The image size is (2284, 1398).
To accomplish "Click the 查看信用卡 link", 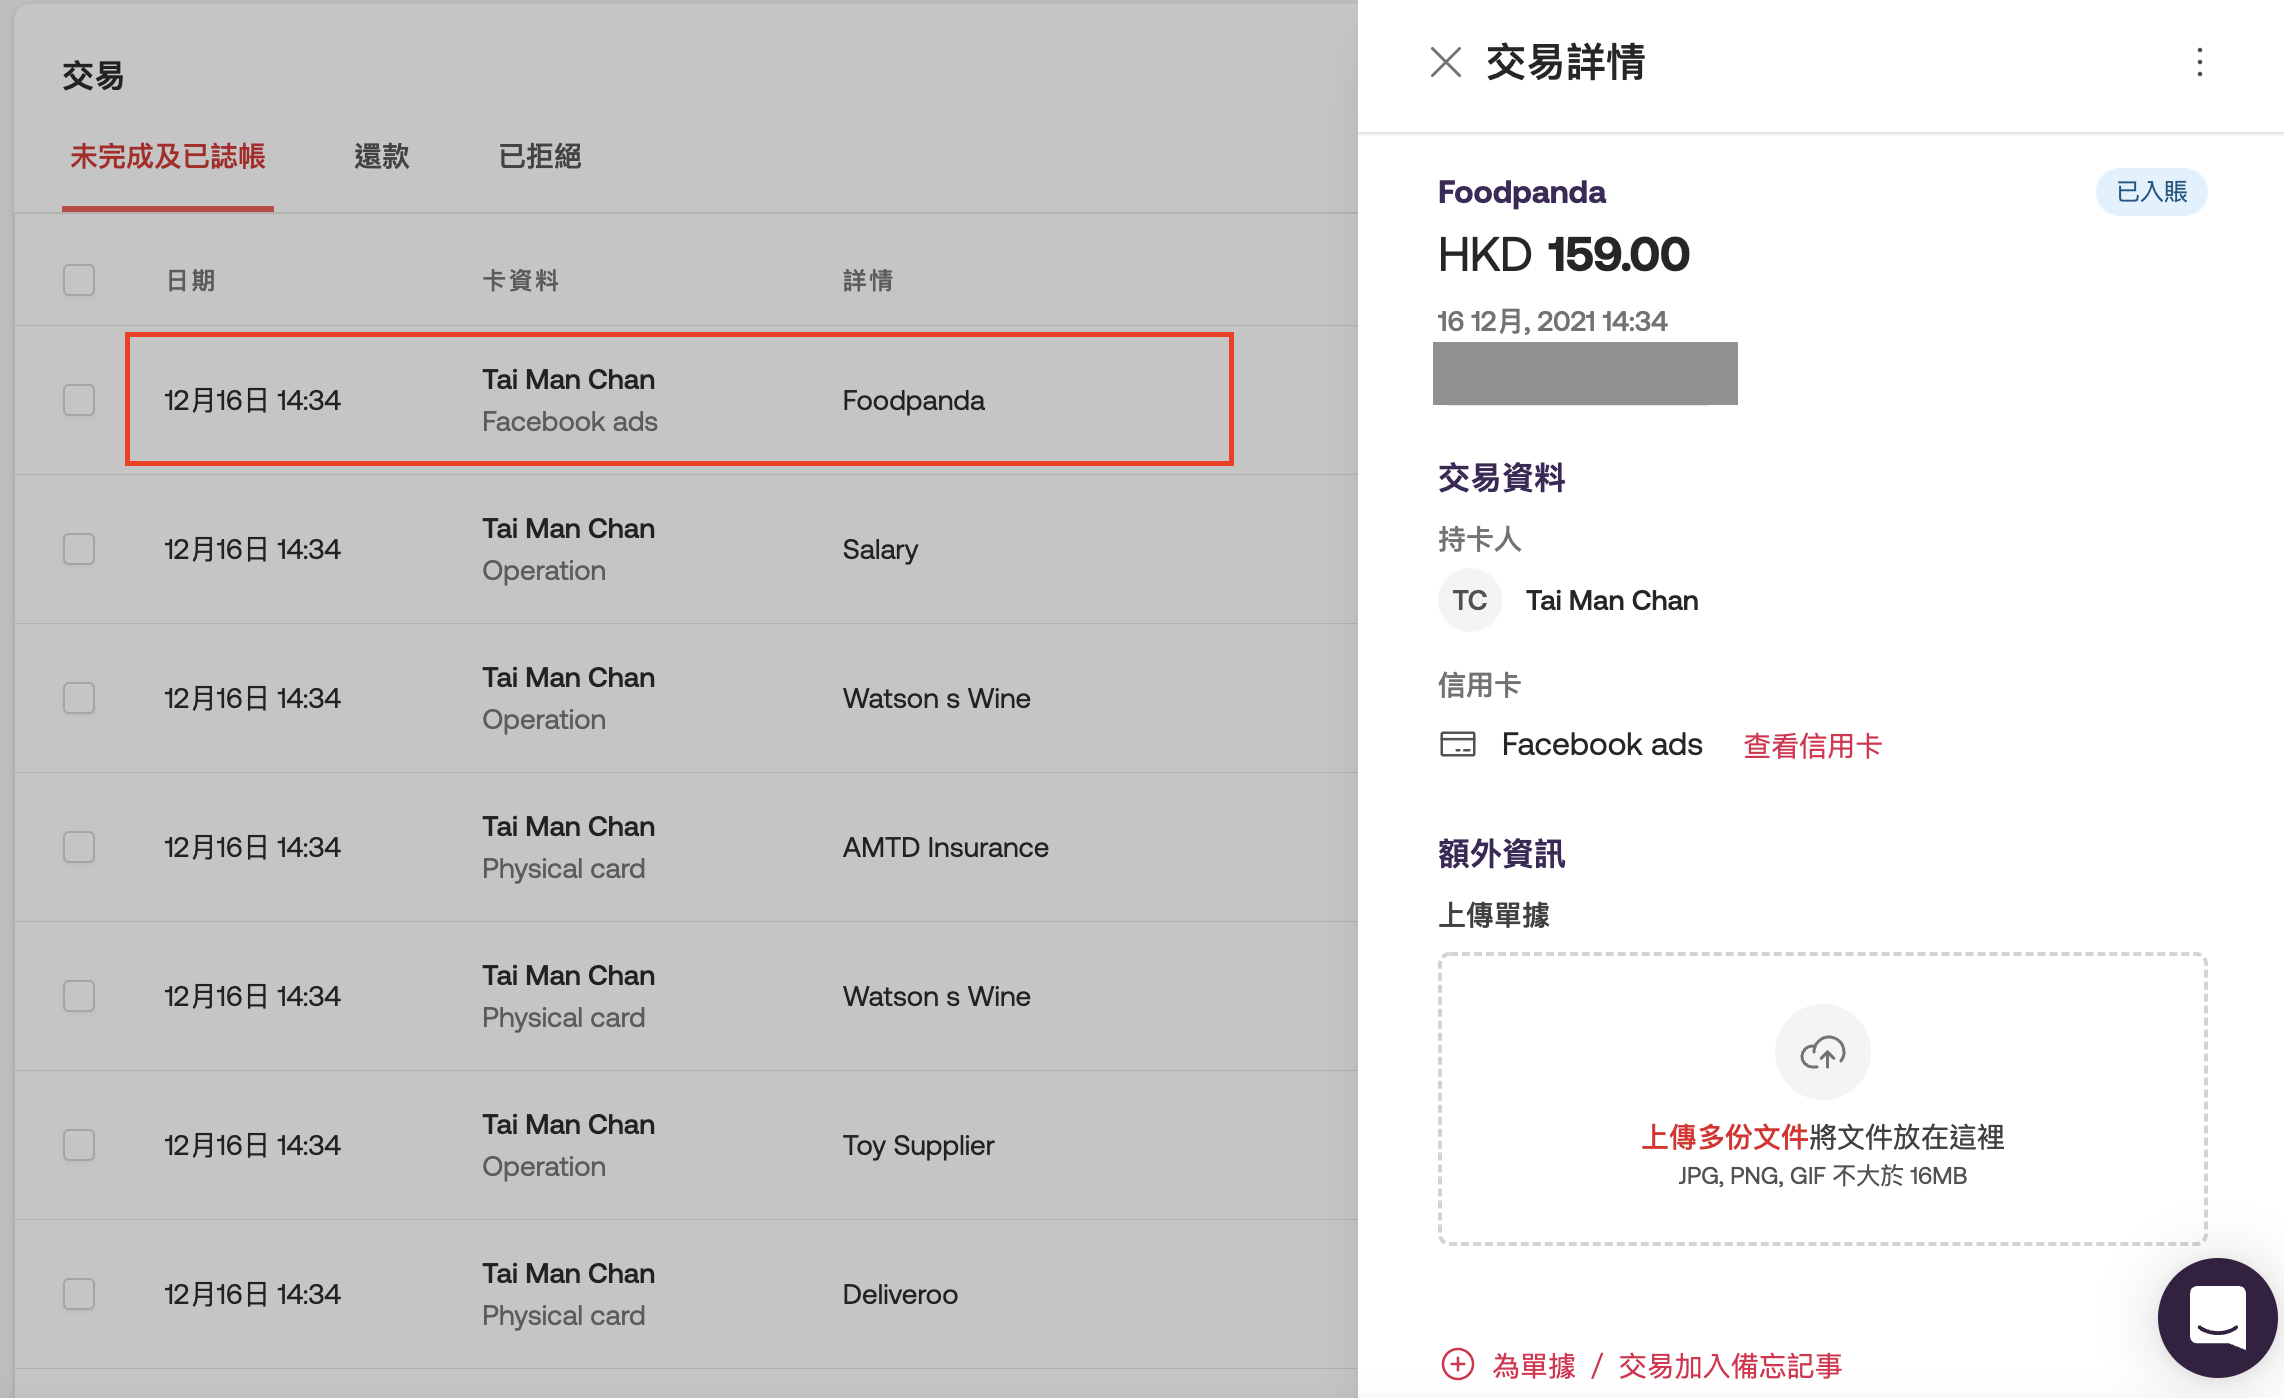I will point(1812,746).
